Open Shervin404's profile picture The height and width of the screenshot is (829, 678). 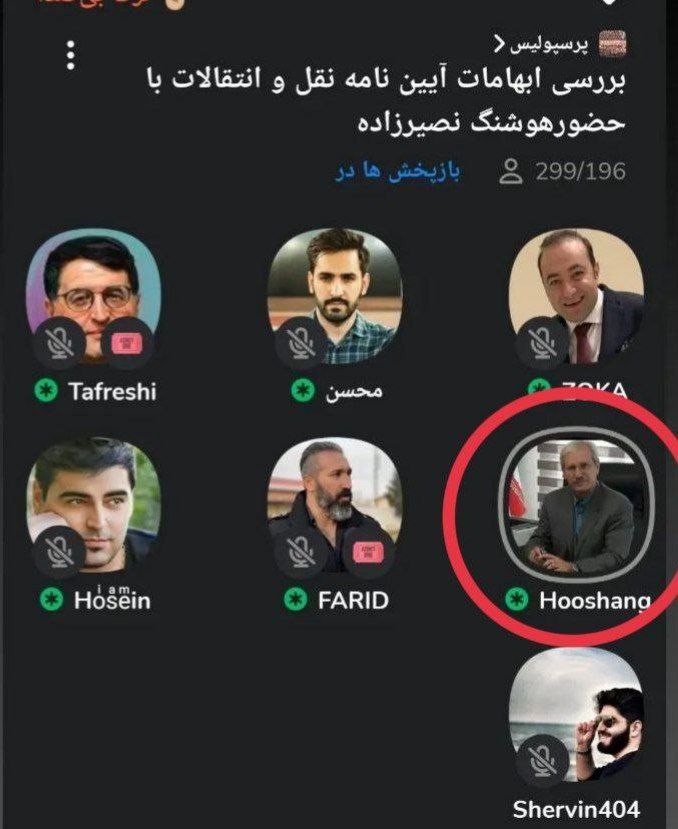pyautogui.click(x=576, y=715)
